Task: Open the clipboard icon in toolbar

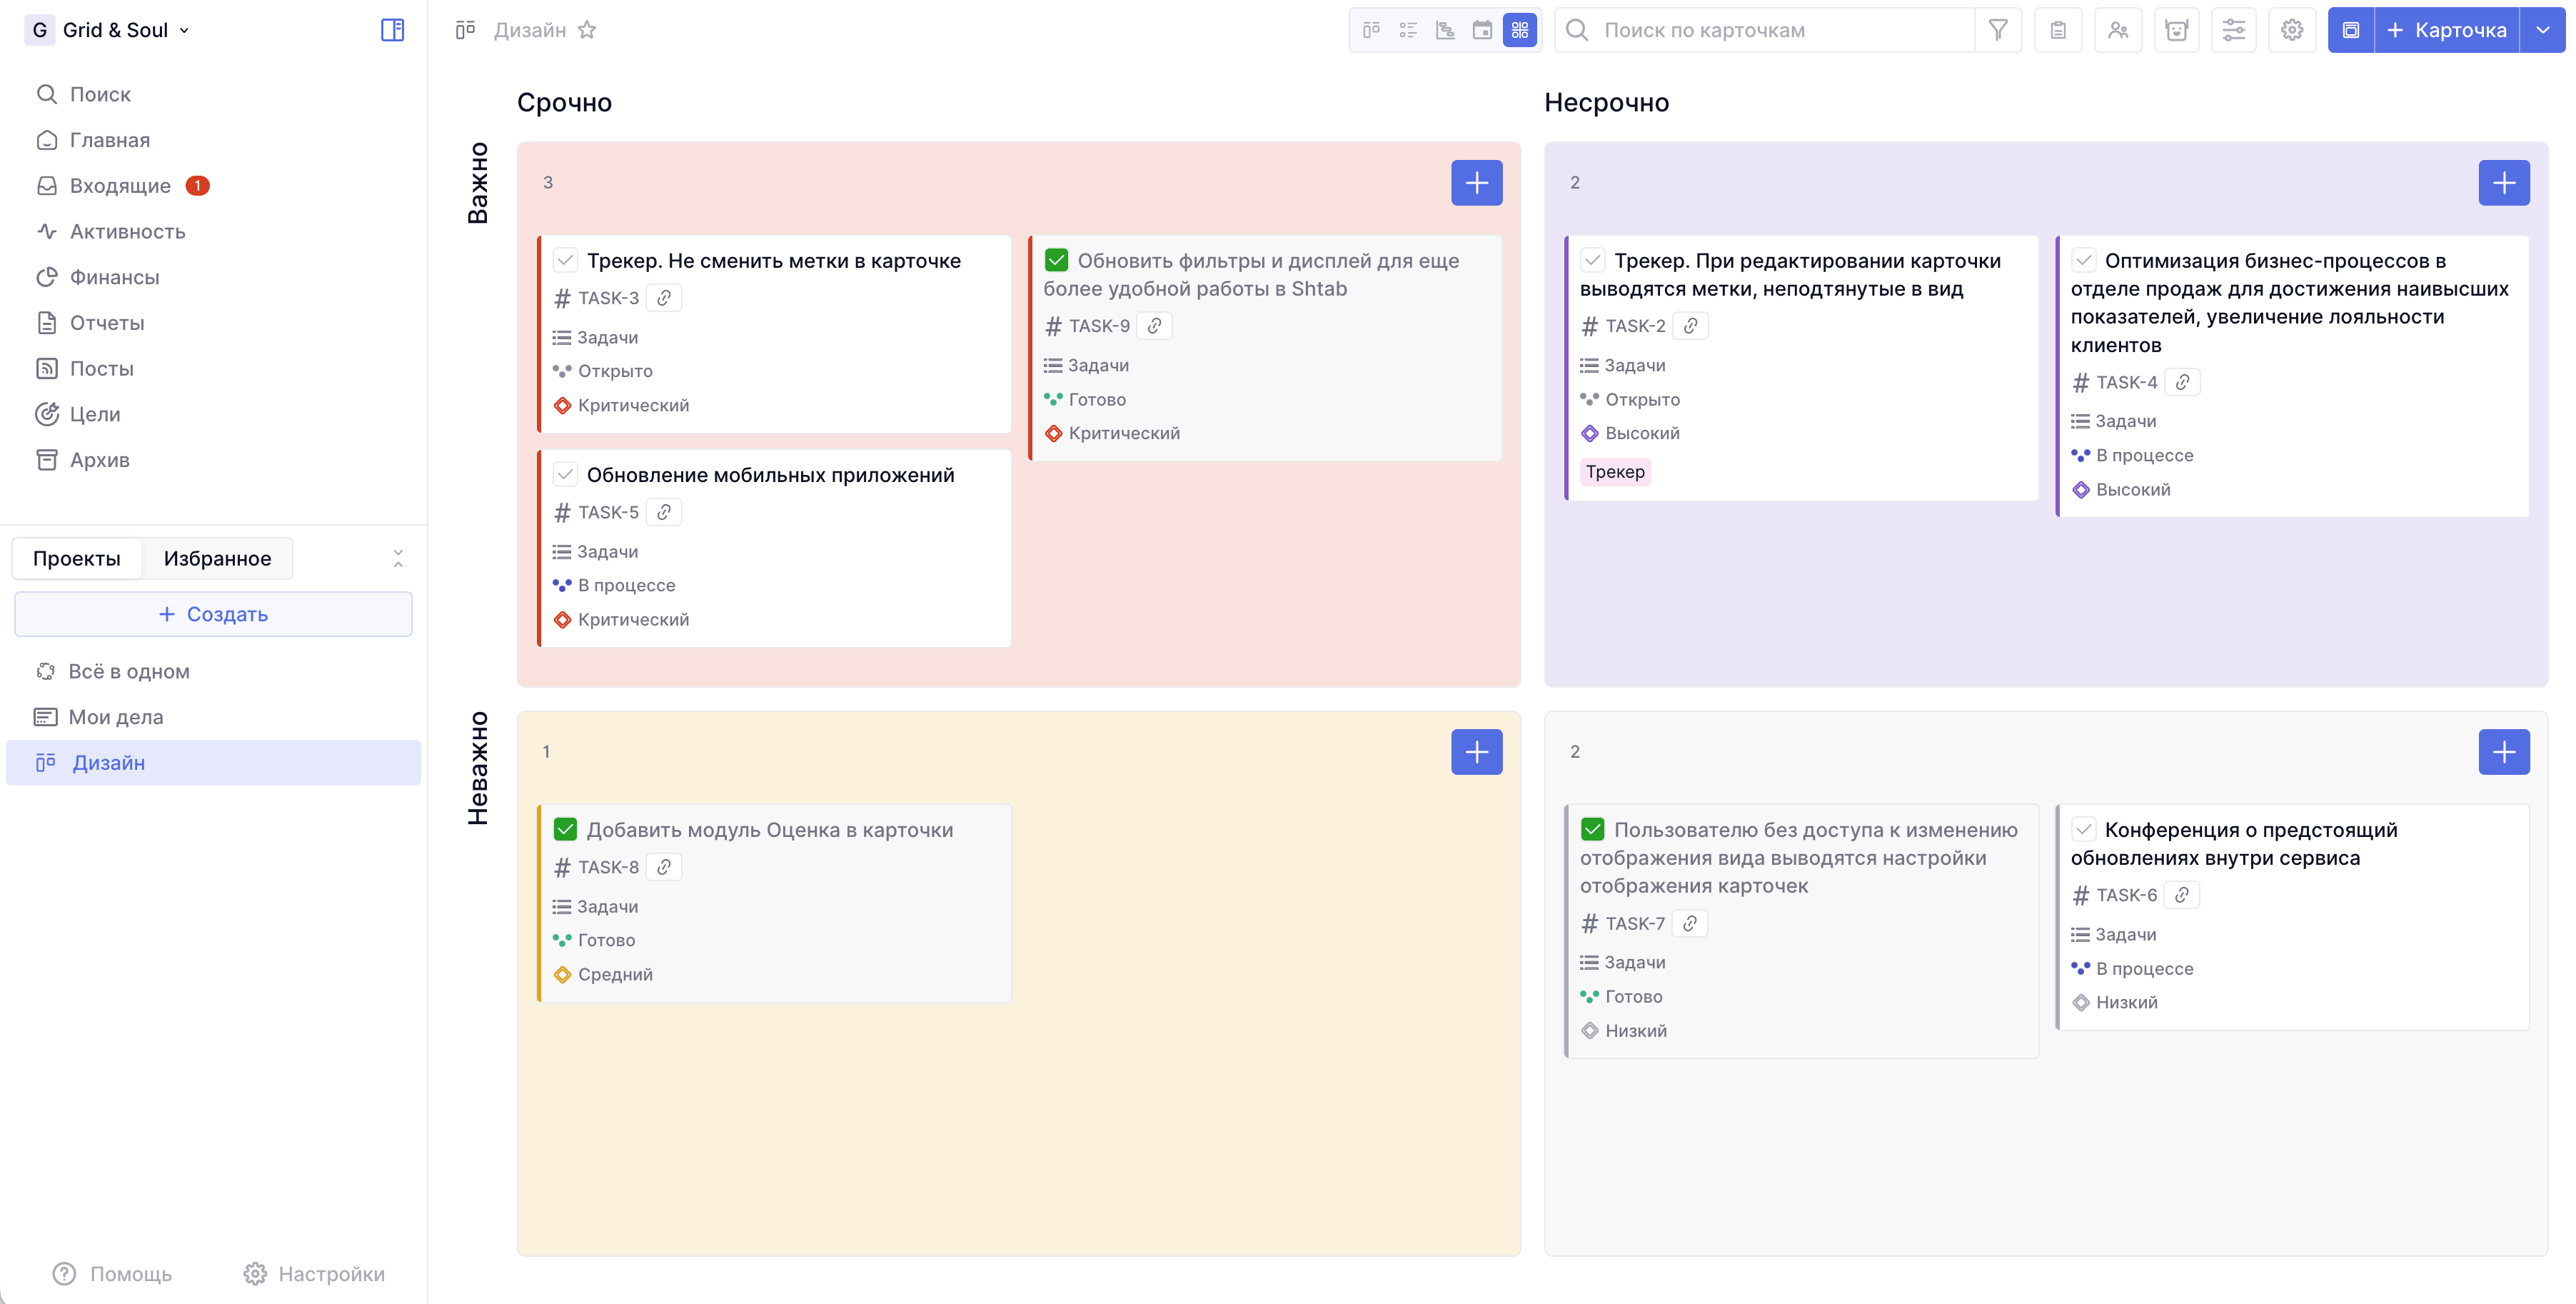Action: pyautogui.click(x=2058, y=30)
